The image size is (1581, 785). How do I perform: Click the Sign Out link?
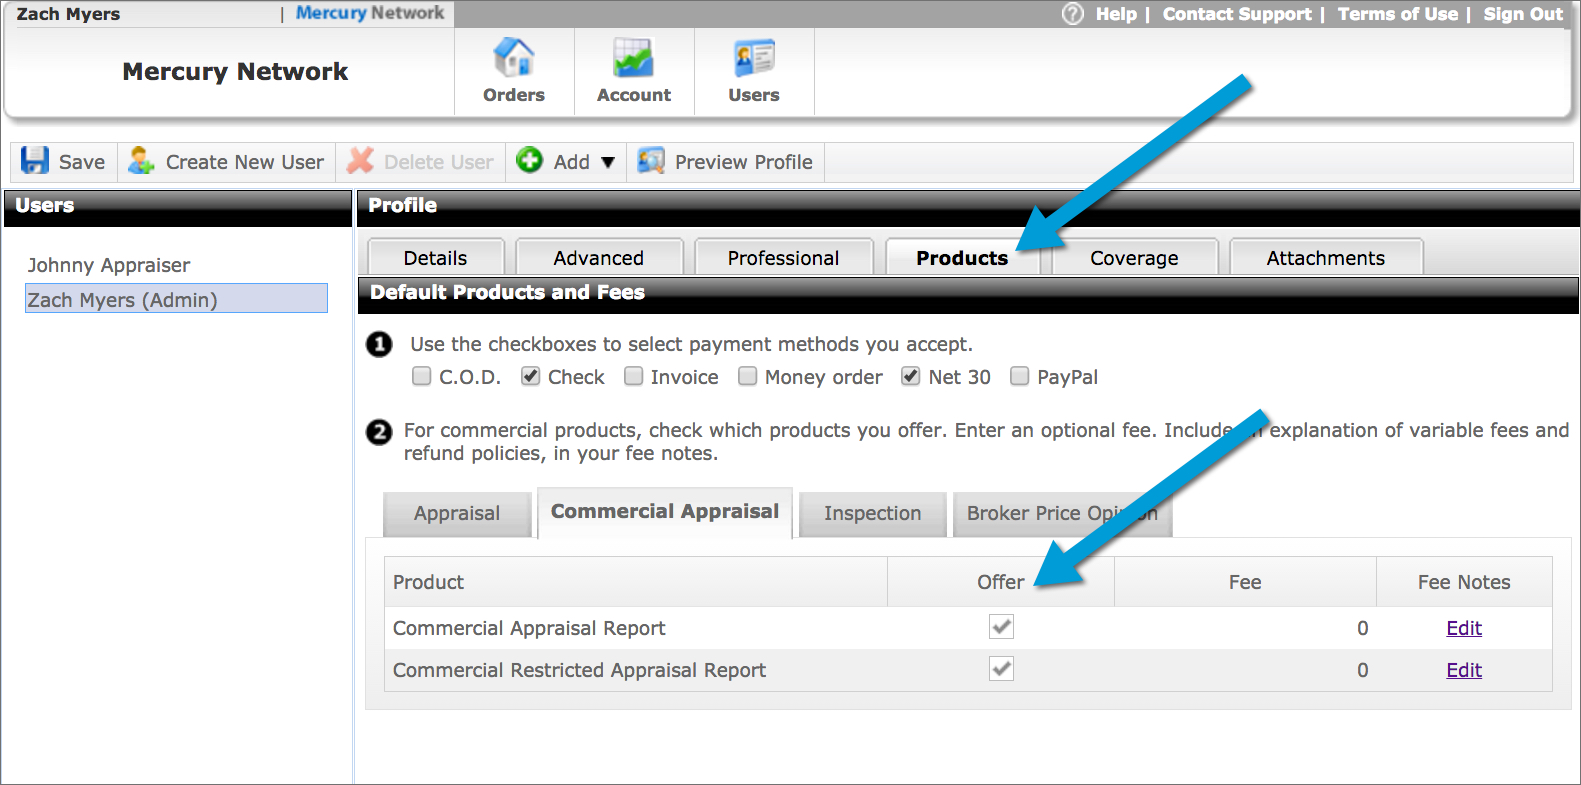pos(1523,14)
